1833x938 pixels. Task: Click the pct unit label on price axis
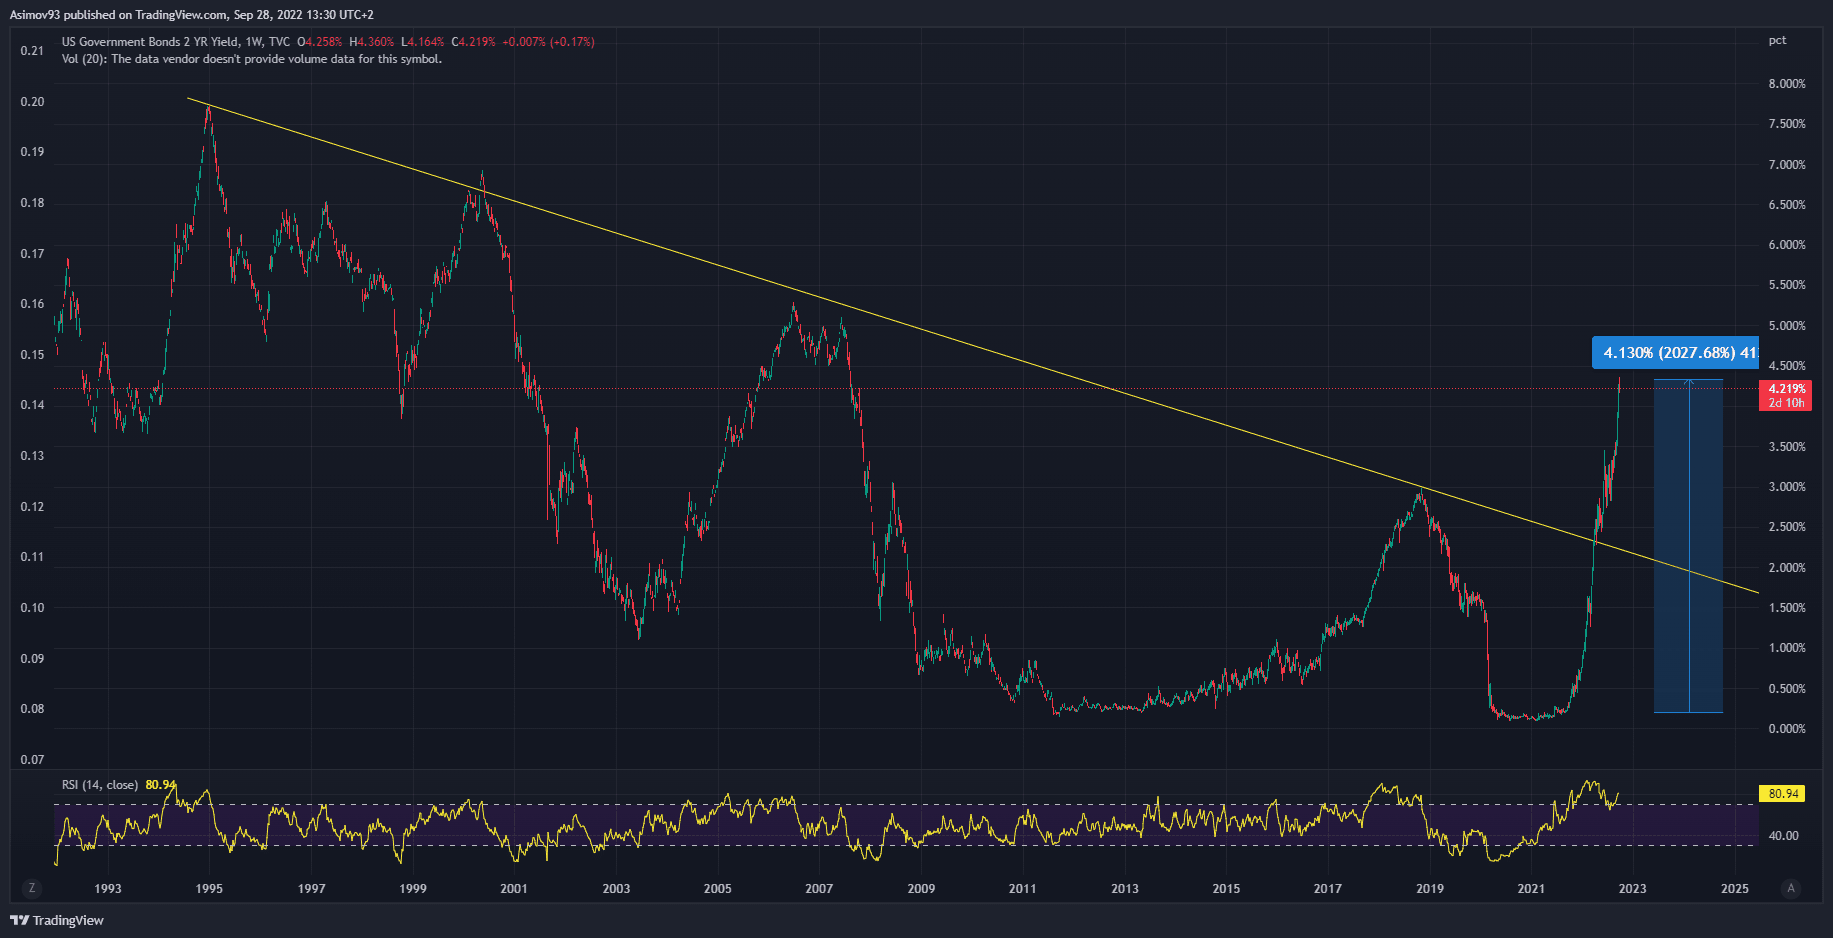pos(1777,41)
